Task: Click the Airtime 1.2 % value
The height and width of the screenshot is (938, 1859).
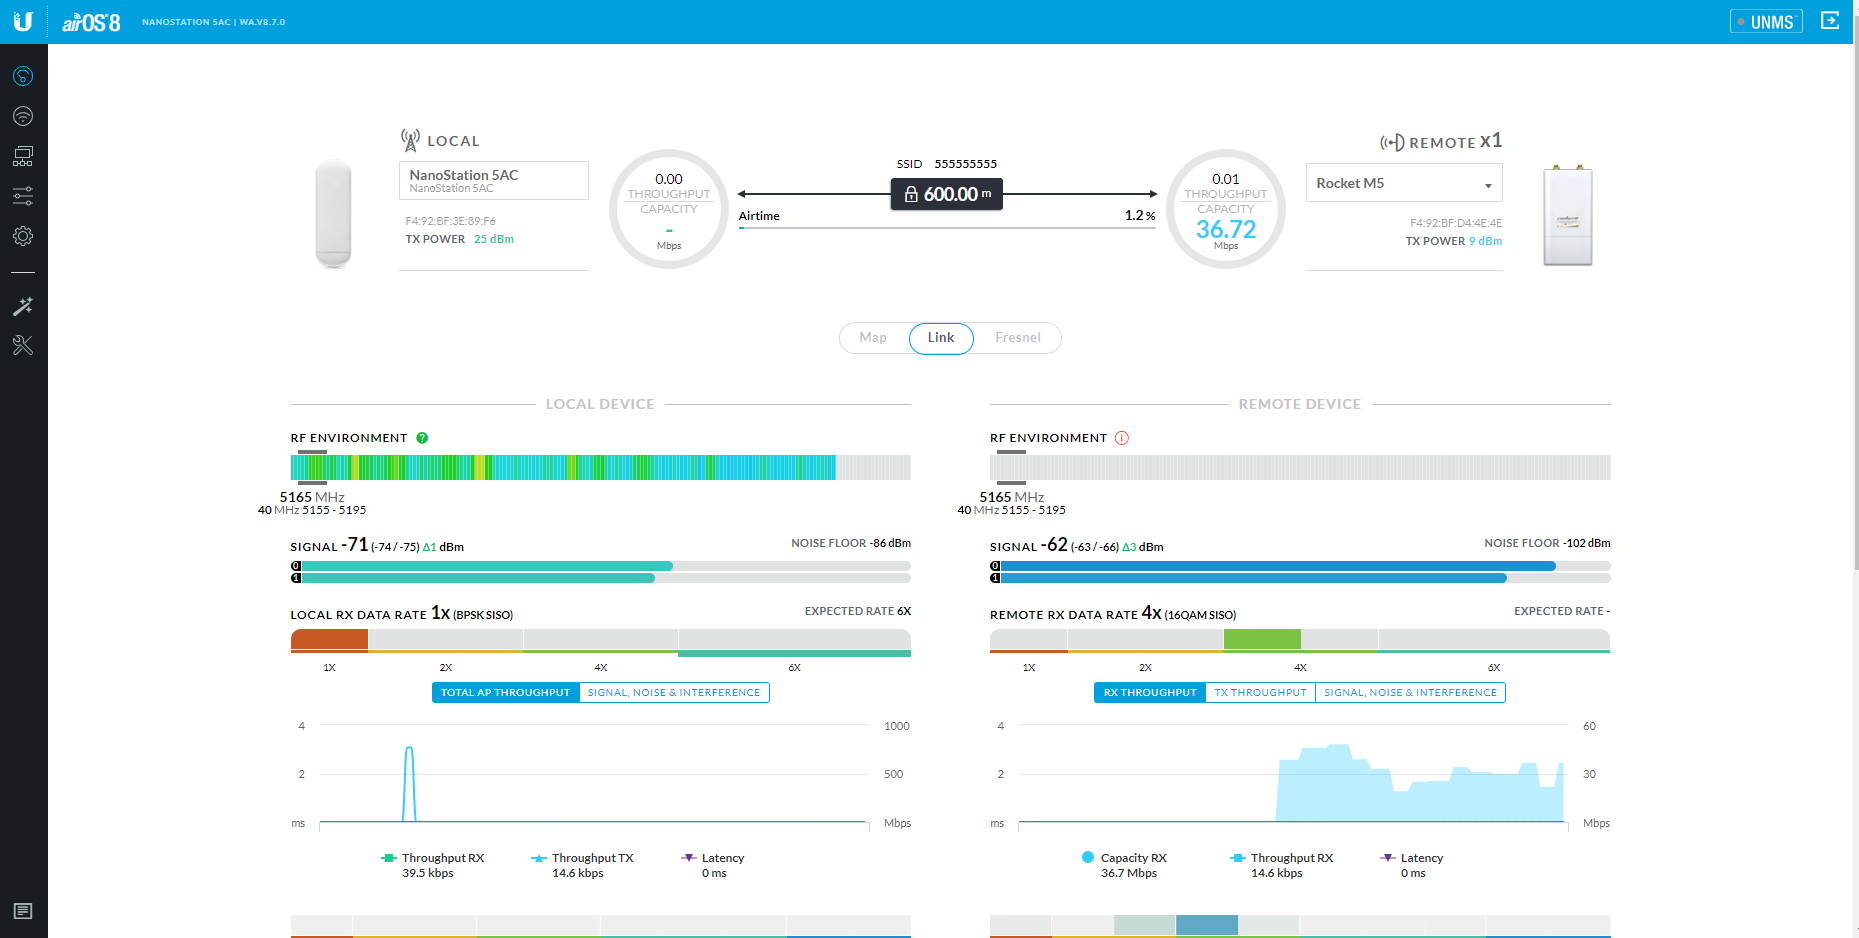Action: 1140,216
